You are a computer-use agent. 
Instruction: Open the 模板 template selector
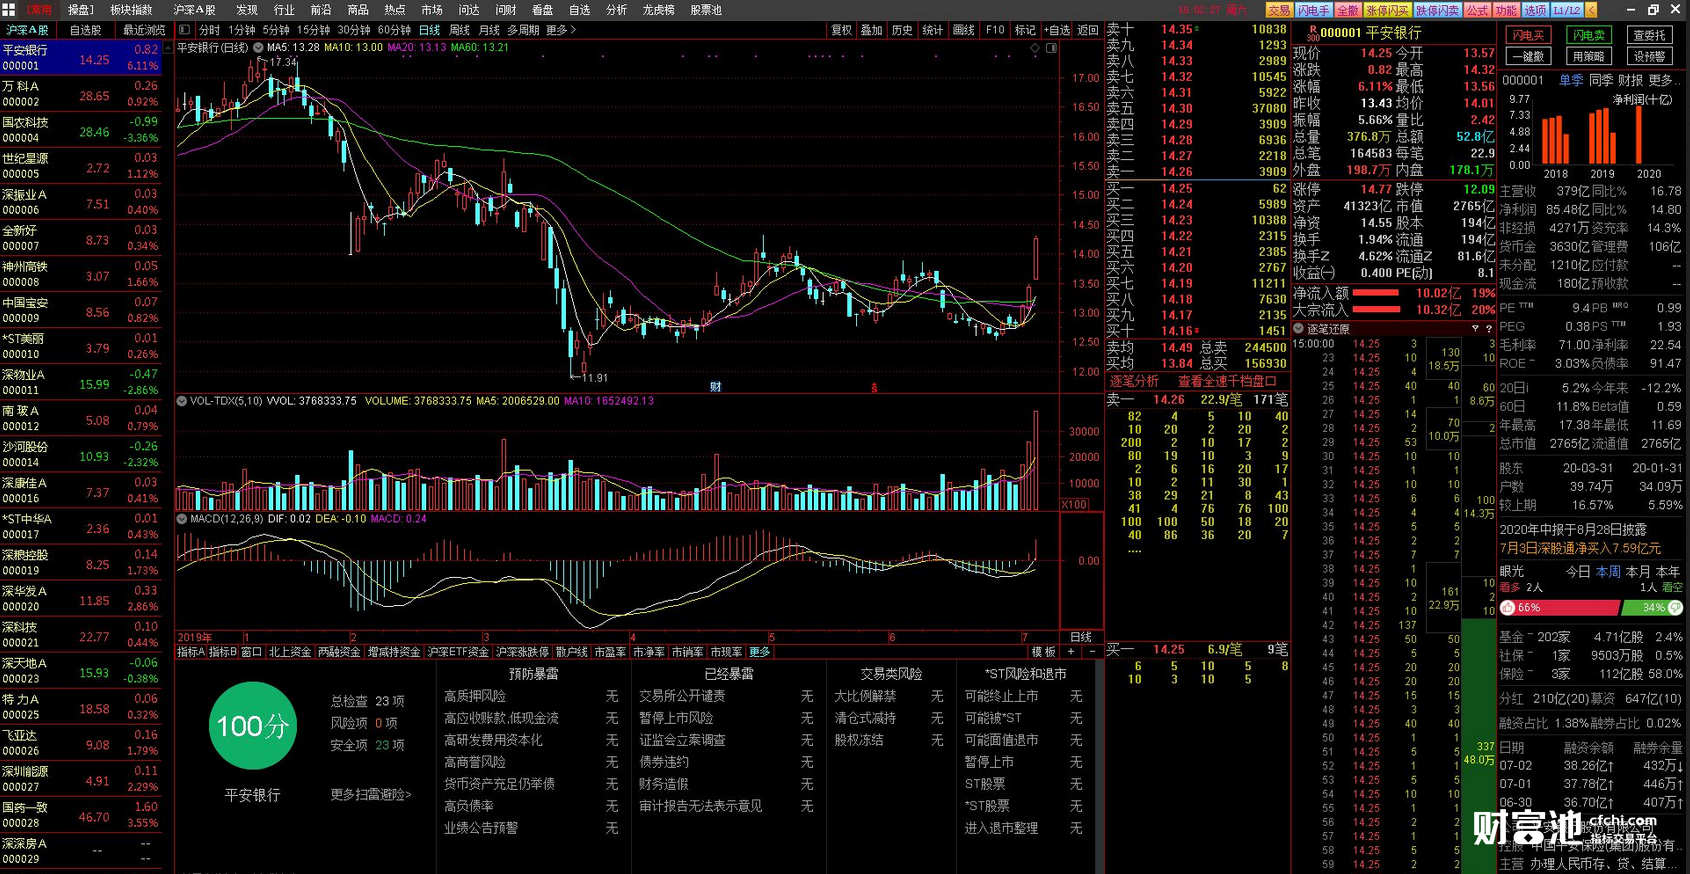coord(1043,652)
